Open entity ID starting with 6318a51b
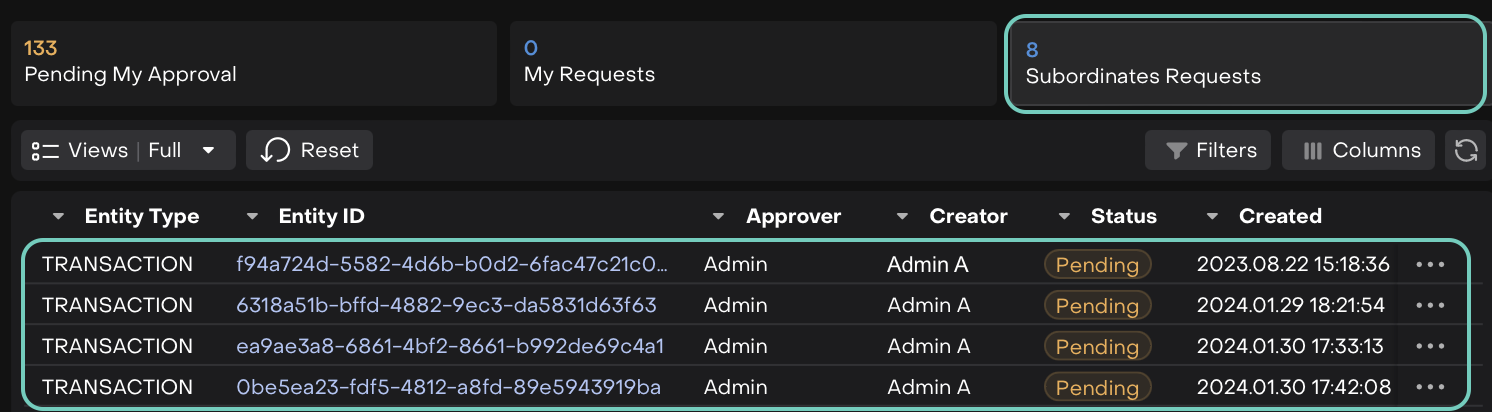This screenshot has width=1492, height=412. [446, 306]
